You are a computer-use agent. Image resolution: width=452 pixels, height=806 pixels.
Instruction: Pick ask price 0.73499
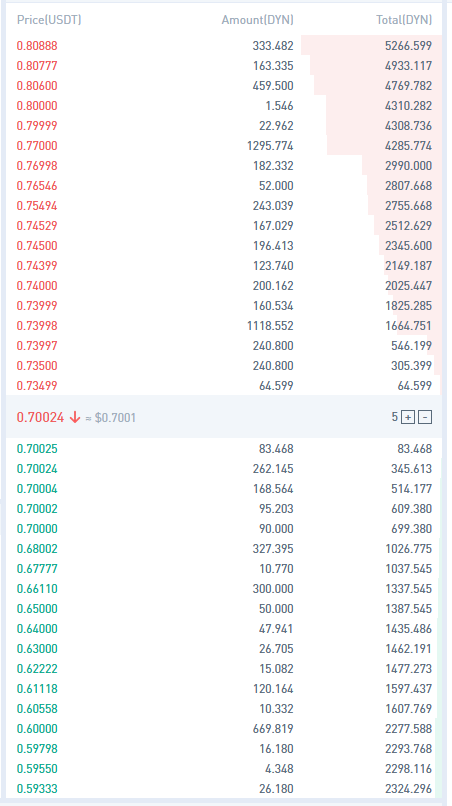coord(37,386)
